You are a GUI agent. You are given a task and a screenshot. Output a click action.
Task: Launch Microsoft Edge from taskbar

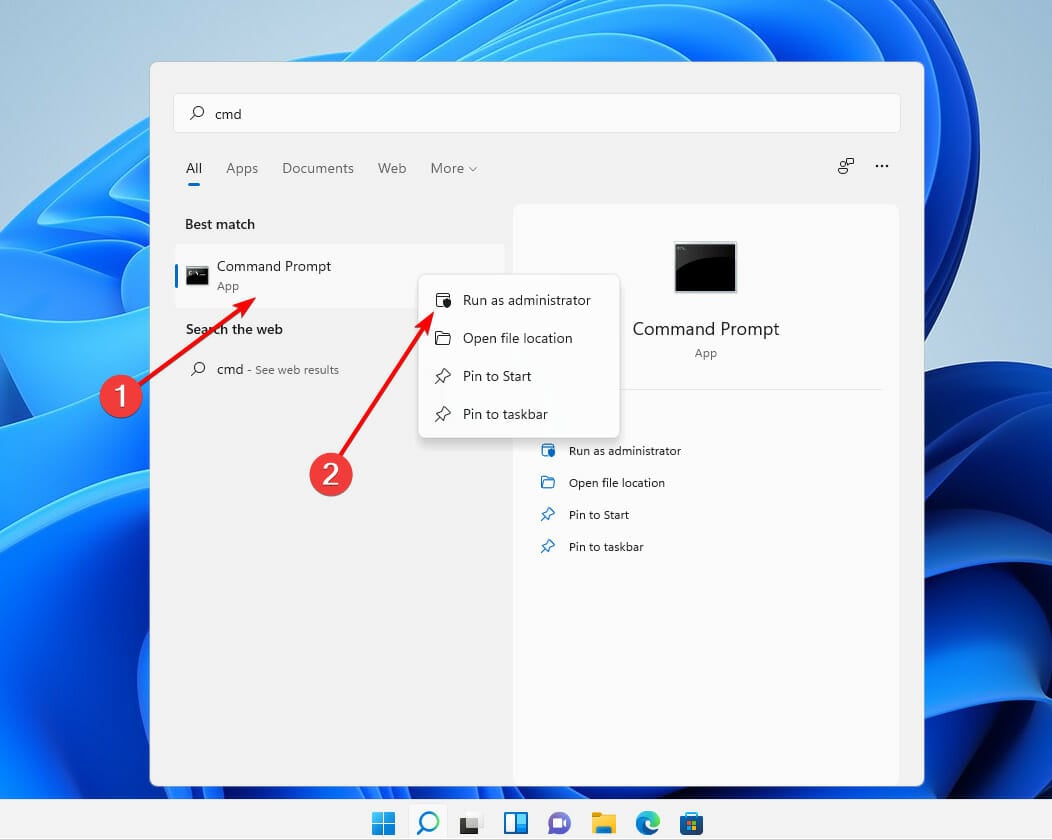(647, 823)
